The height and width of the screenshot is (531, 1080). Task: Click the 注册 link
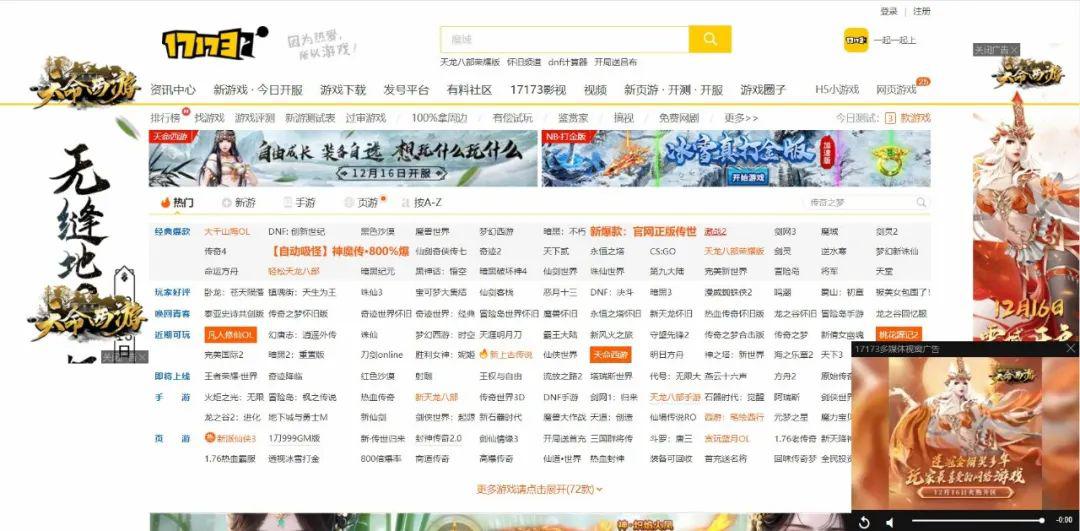point(922,11)
